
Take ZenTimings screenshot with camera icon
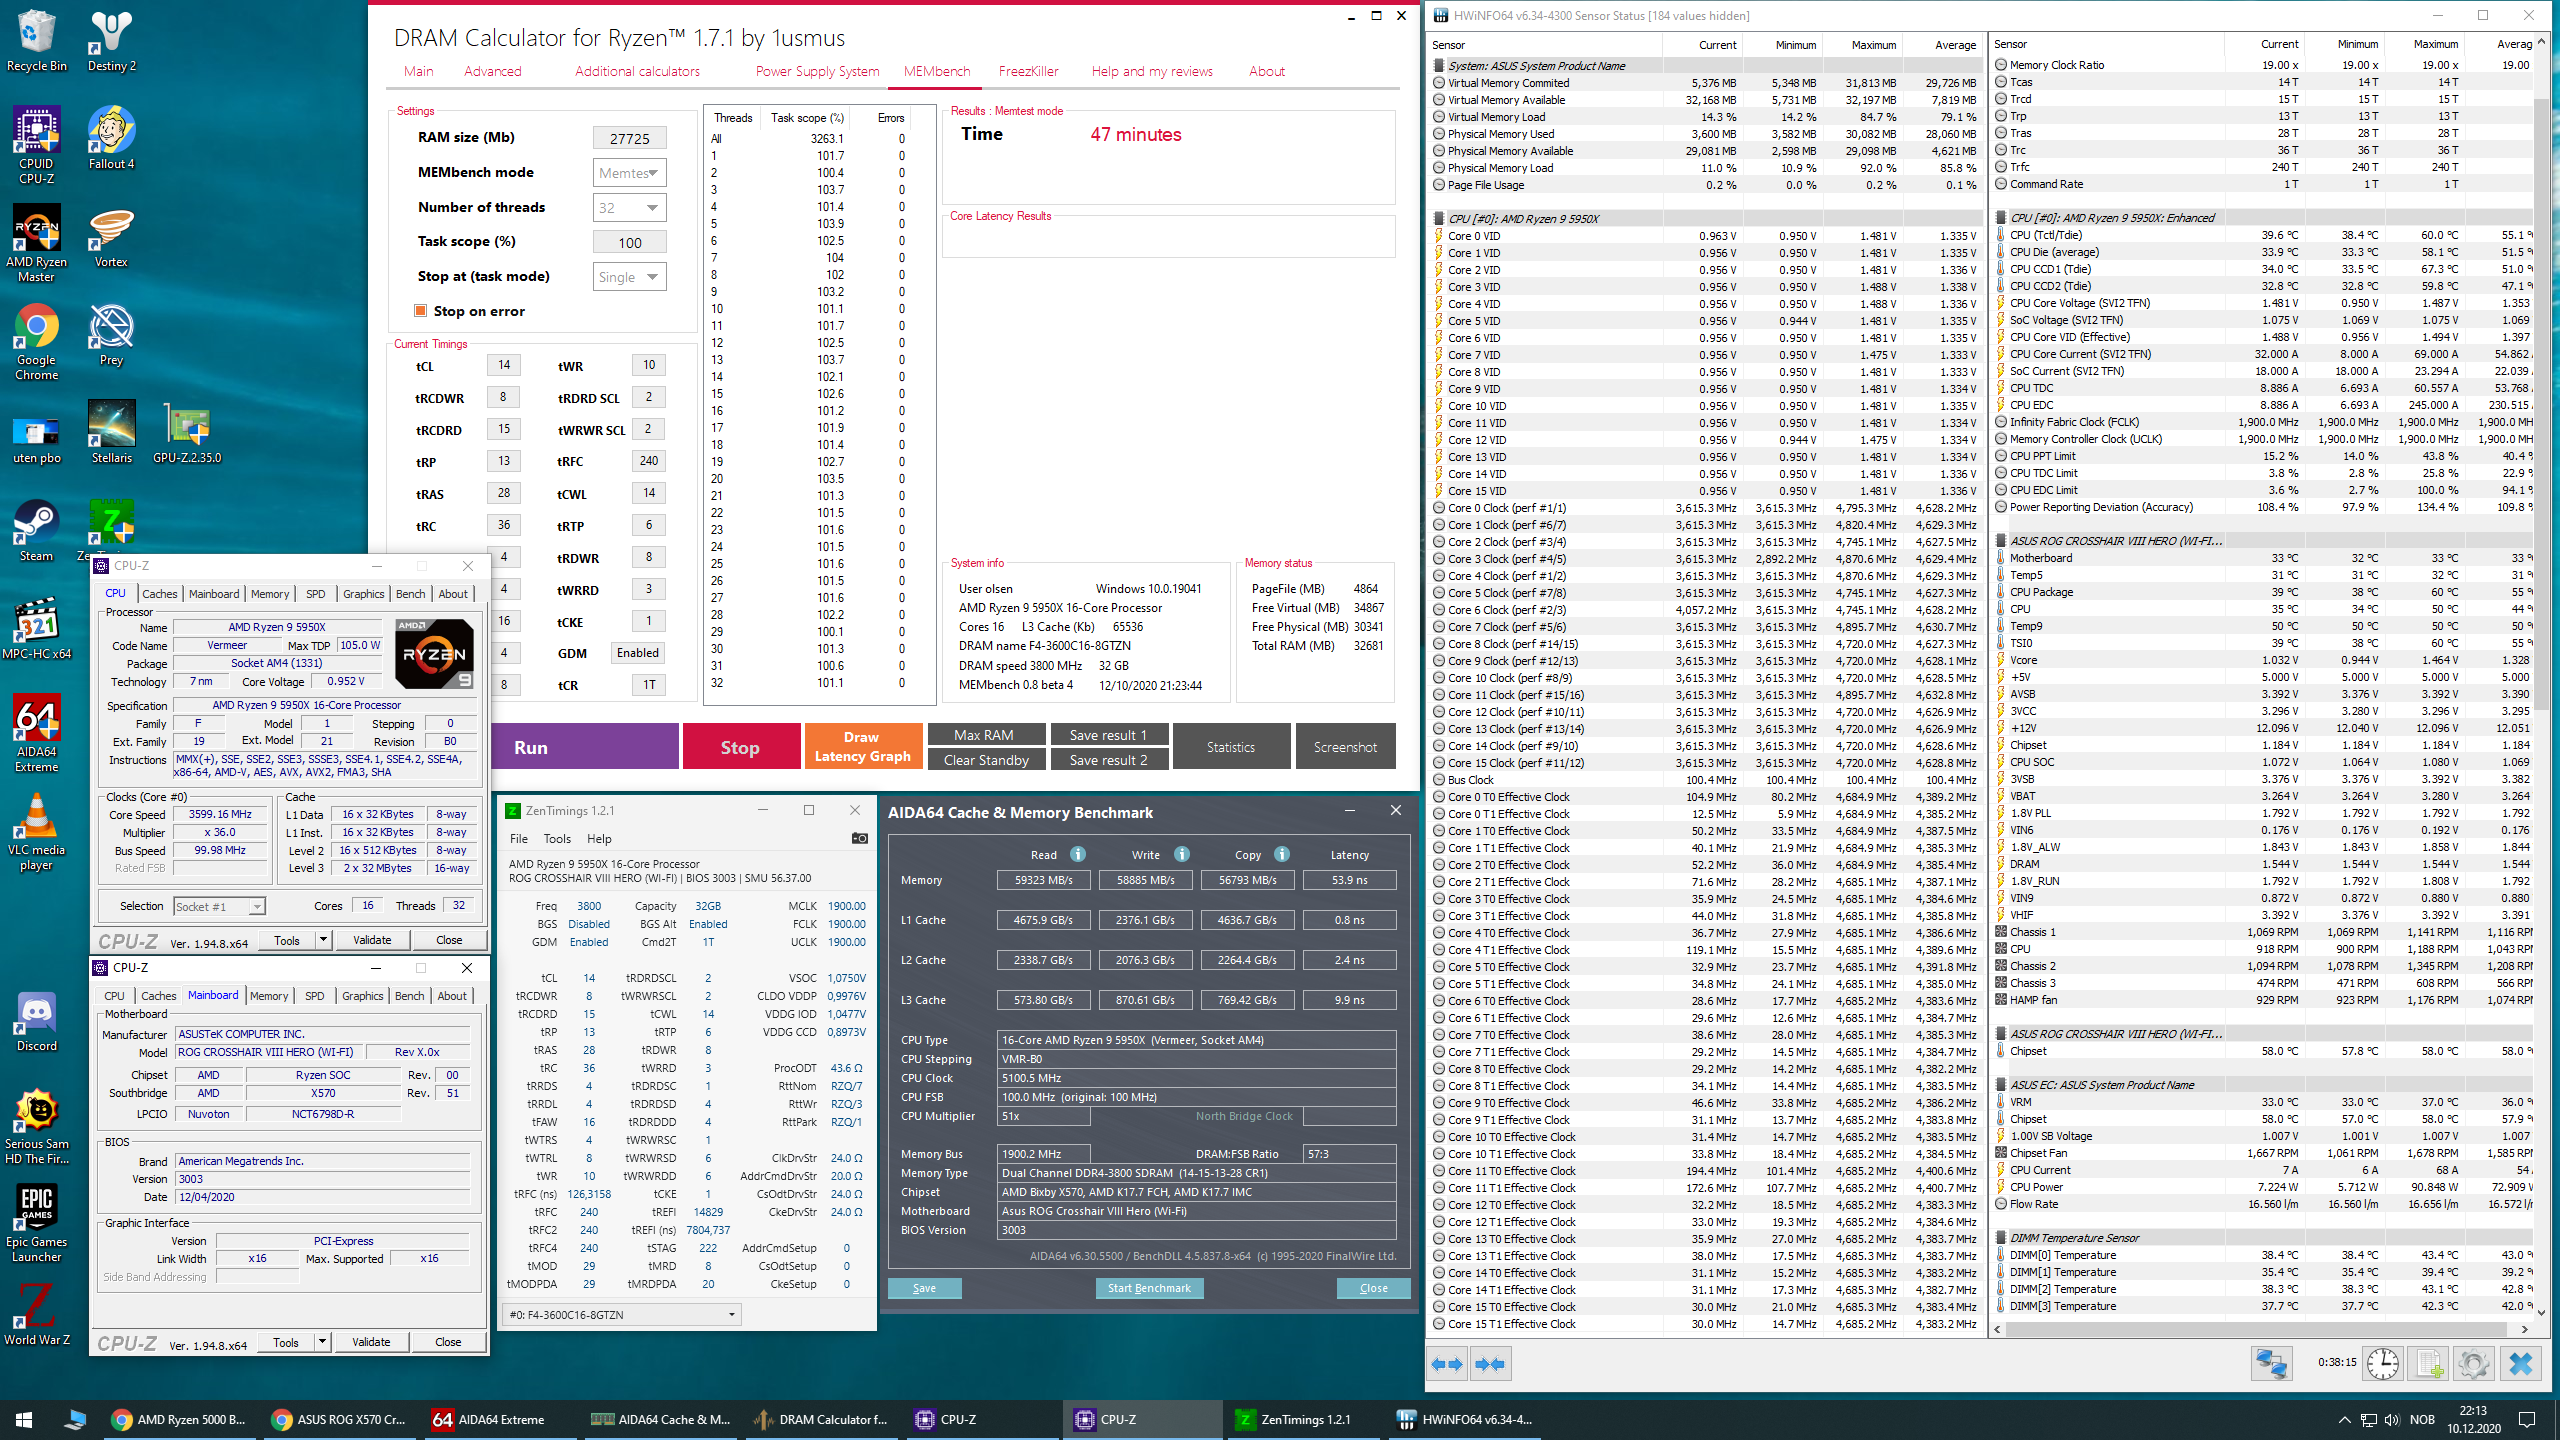pos(859,838)
